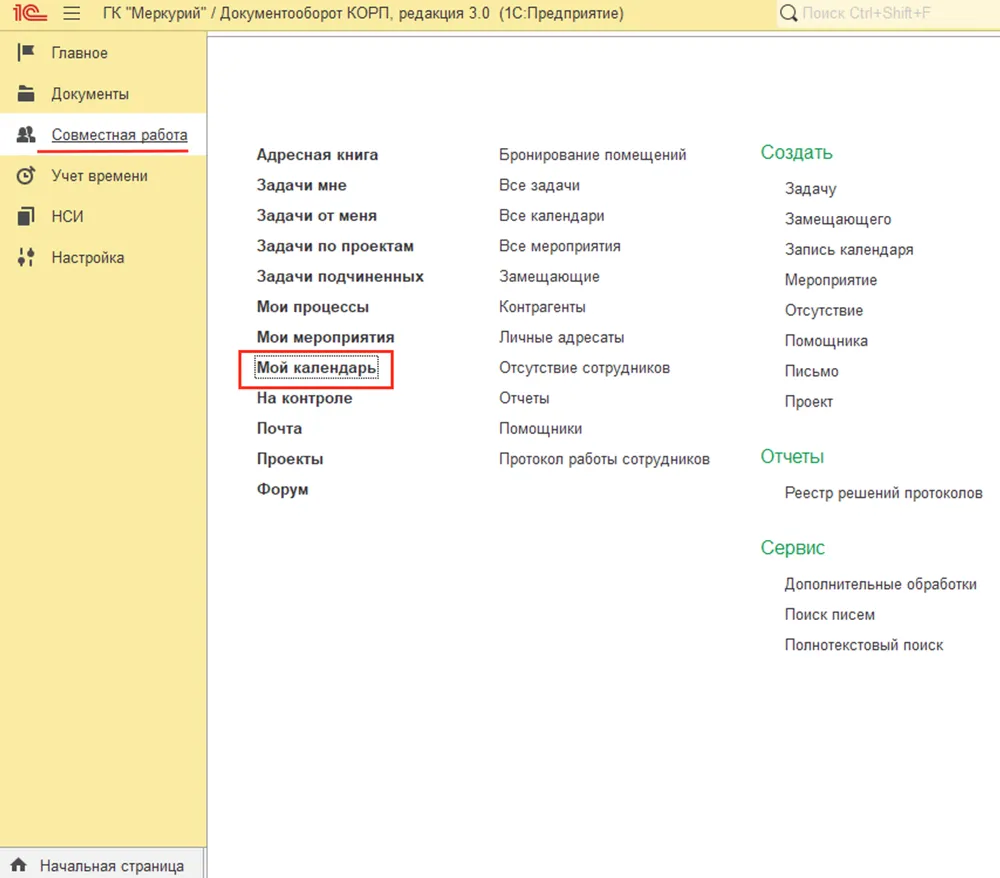This screenshot has height=878, width=1000.
Task: Click the people icon for Совместная работа
Action: point(26,135)
